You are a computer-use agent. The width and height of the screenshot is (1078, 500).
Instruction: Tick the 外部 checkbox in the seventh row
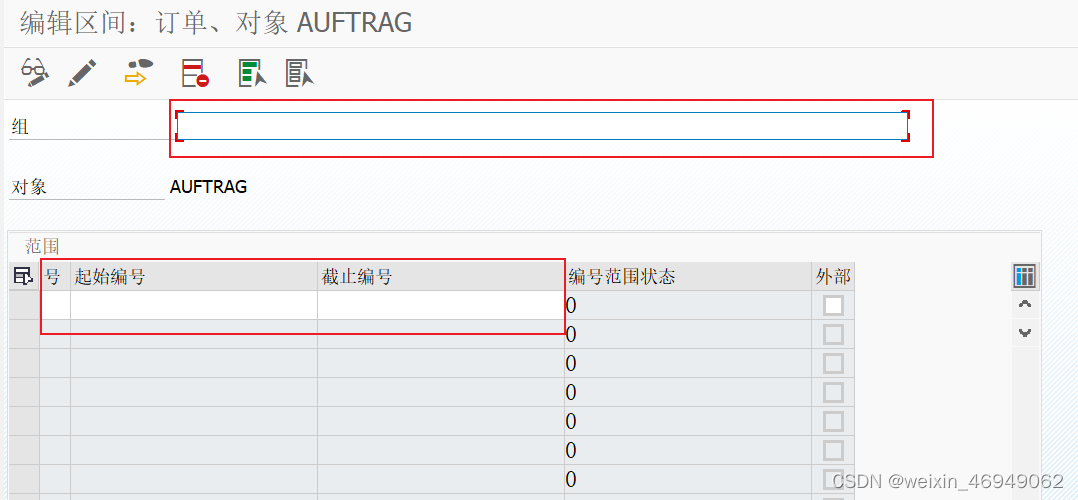(x=833, y=479)
